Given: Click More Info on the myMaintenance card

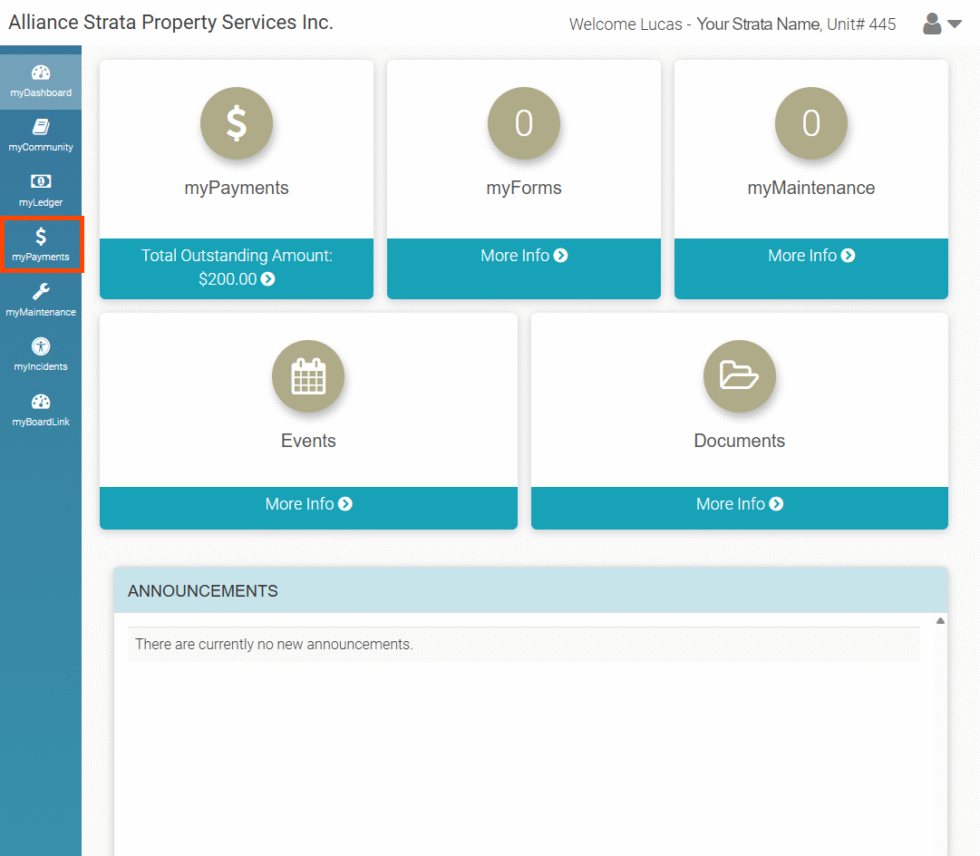Looking at the screenshot, I should coord(811,255).
